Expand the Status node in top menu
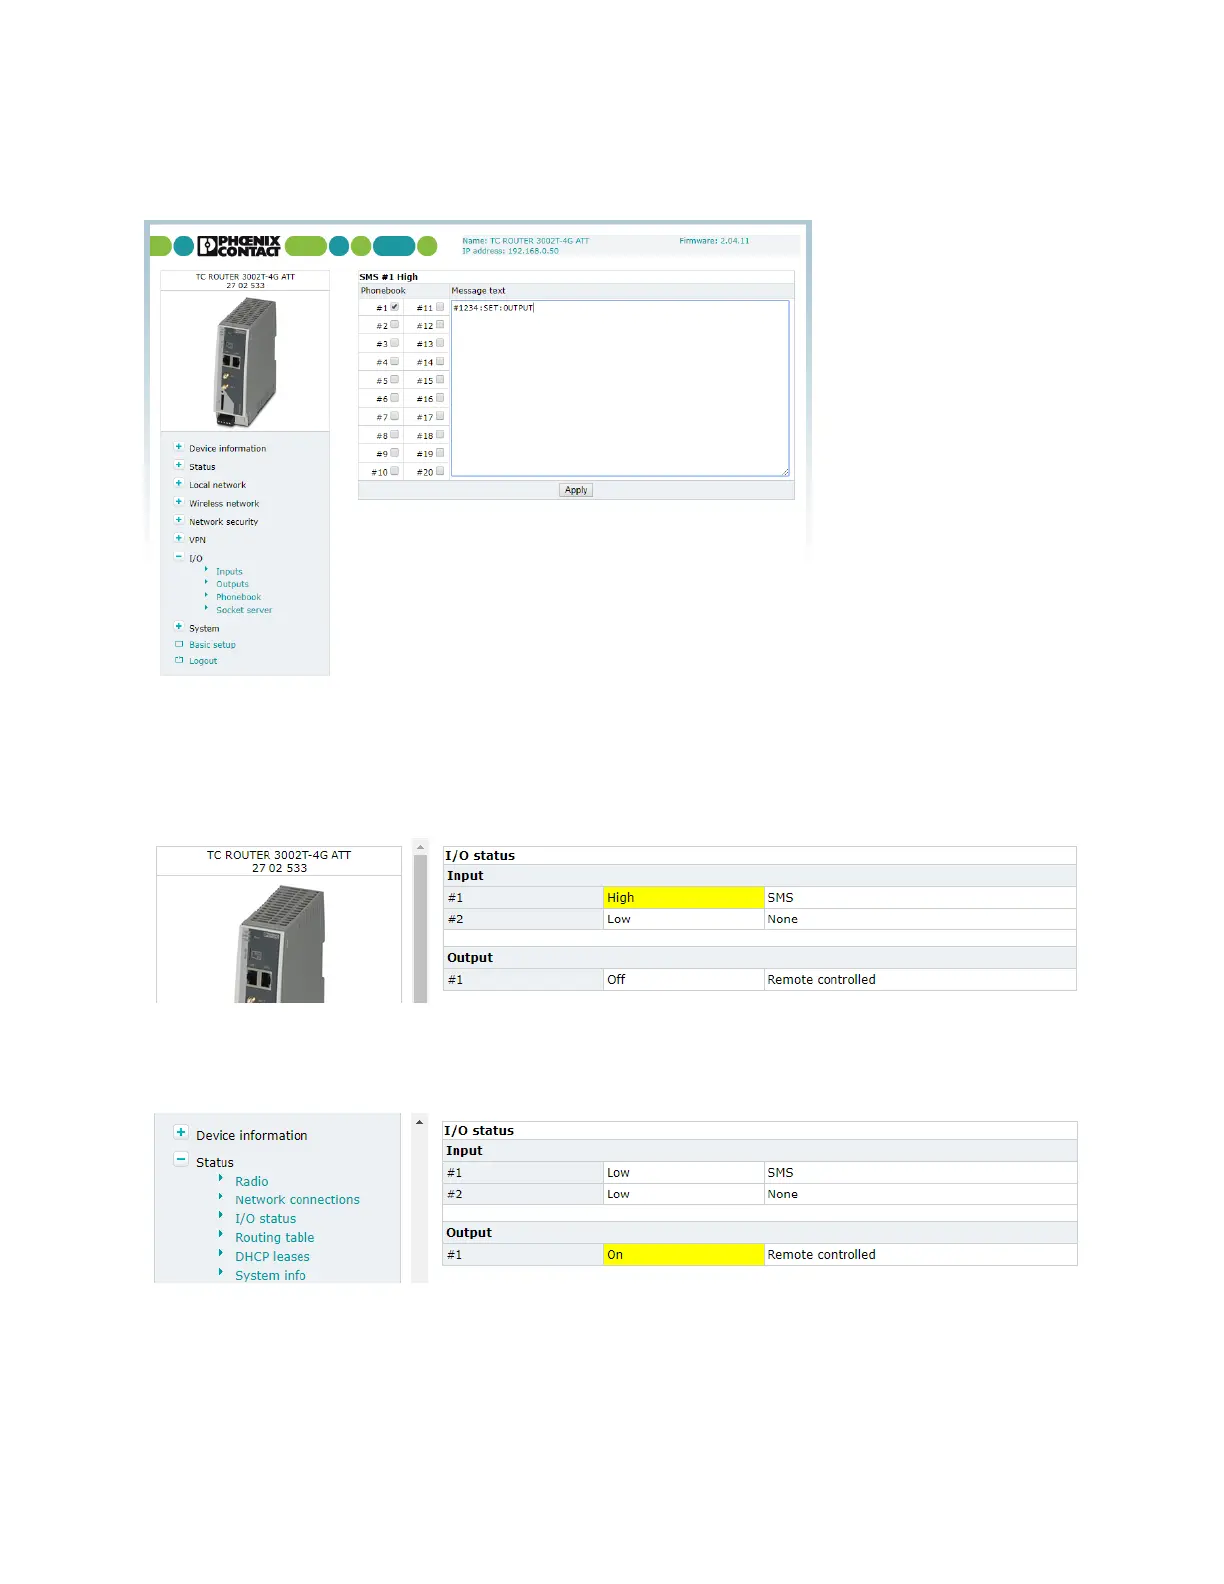 click(179, 465)
